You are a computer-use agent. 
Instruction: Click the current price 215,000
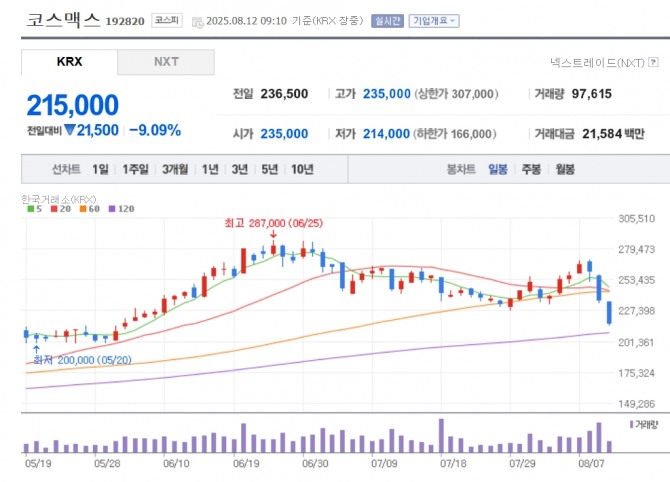[73, 105]
